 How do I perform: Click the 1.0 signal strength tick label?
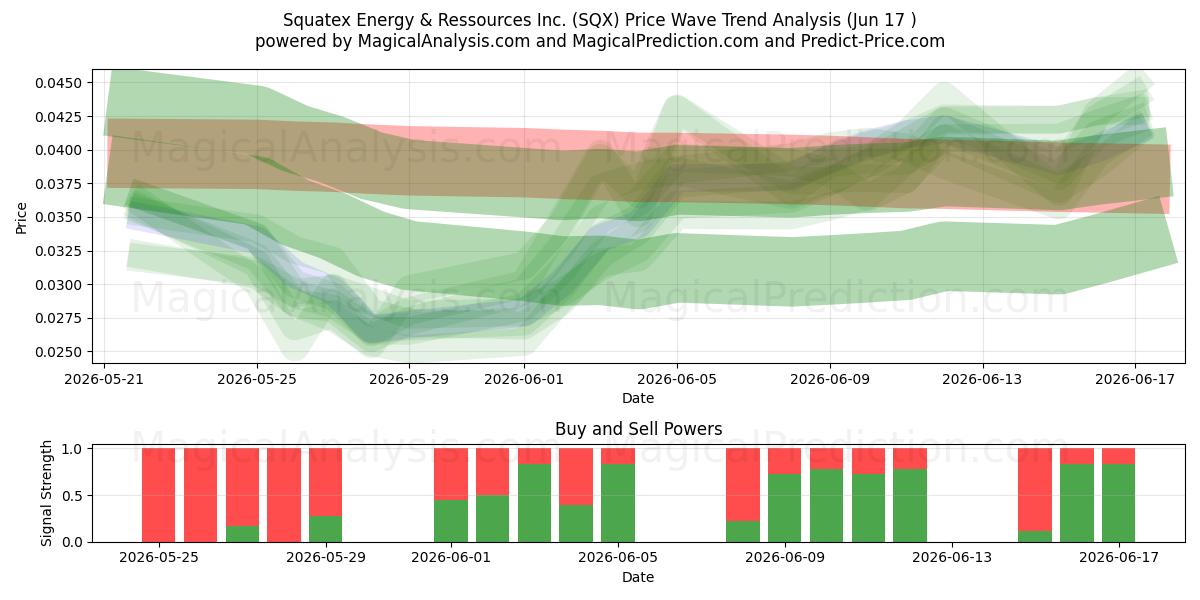click(x=75, y=449)
